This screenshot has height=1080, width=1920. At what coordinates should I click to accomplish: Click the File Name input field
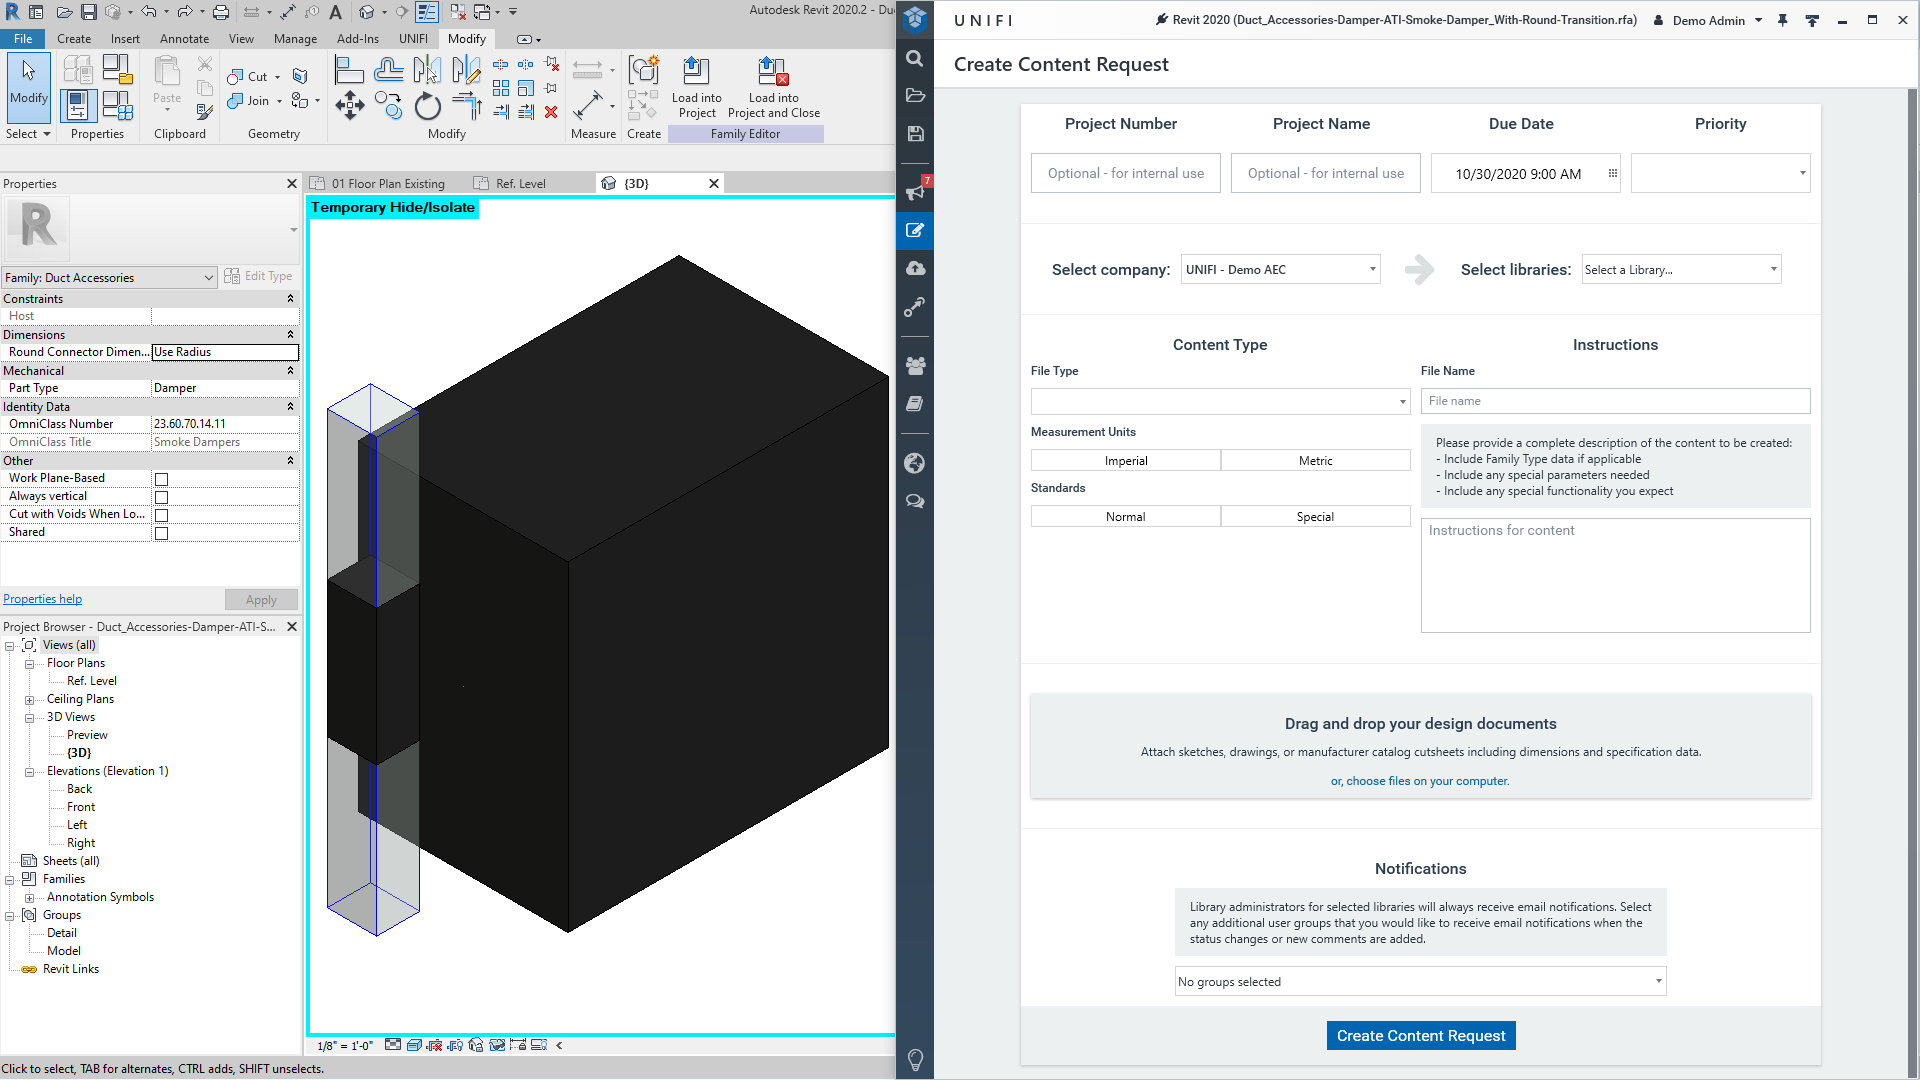(x=1614, y=402)
